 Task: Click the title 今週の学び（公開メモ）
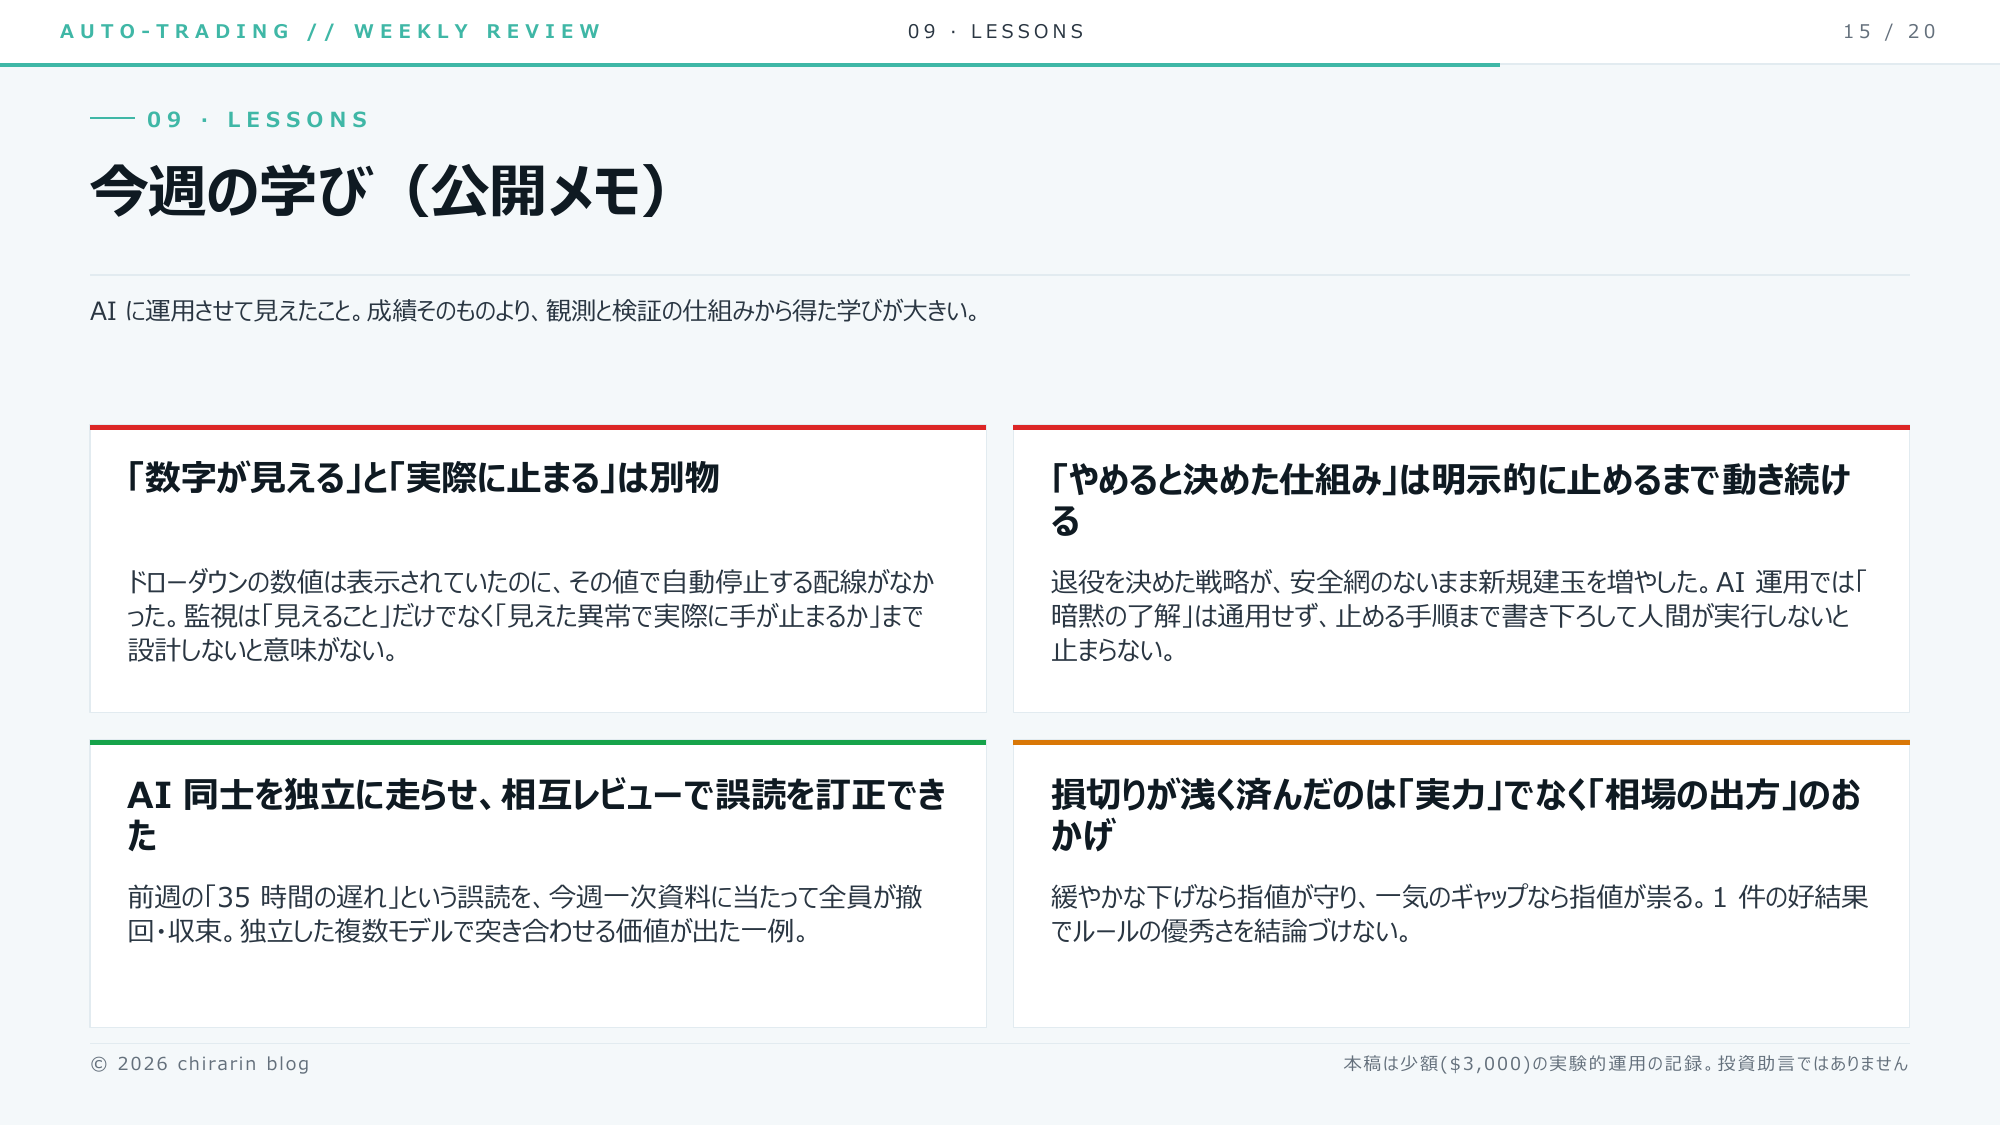click(x=379, y=191)
